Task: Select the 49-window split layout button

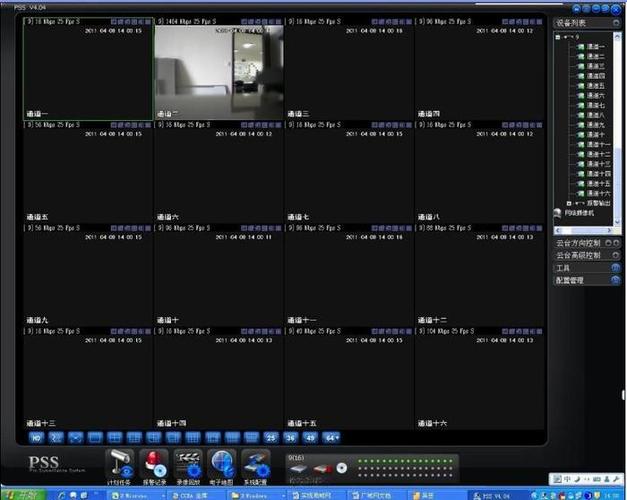Action: click(x=310, y=438)
